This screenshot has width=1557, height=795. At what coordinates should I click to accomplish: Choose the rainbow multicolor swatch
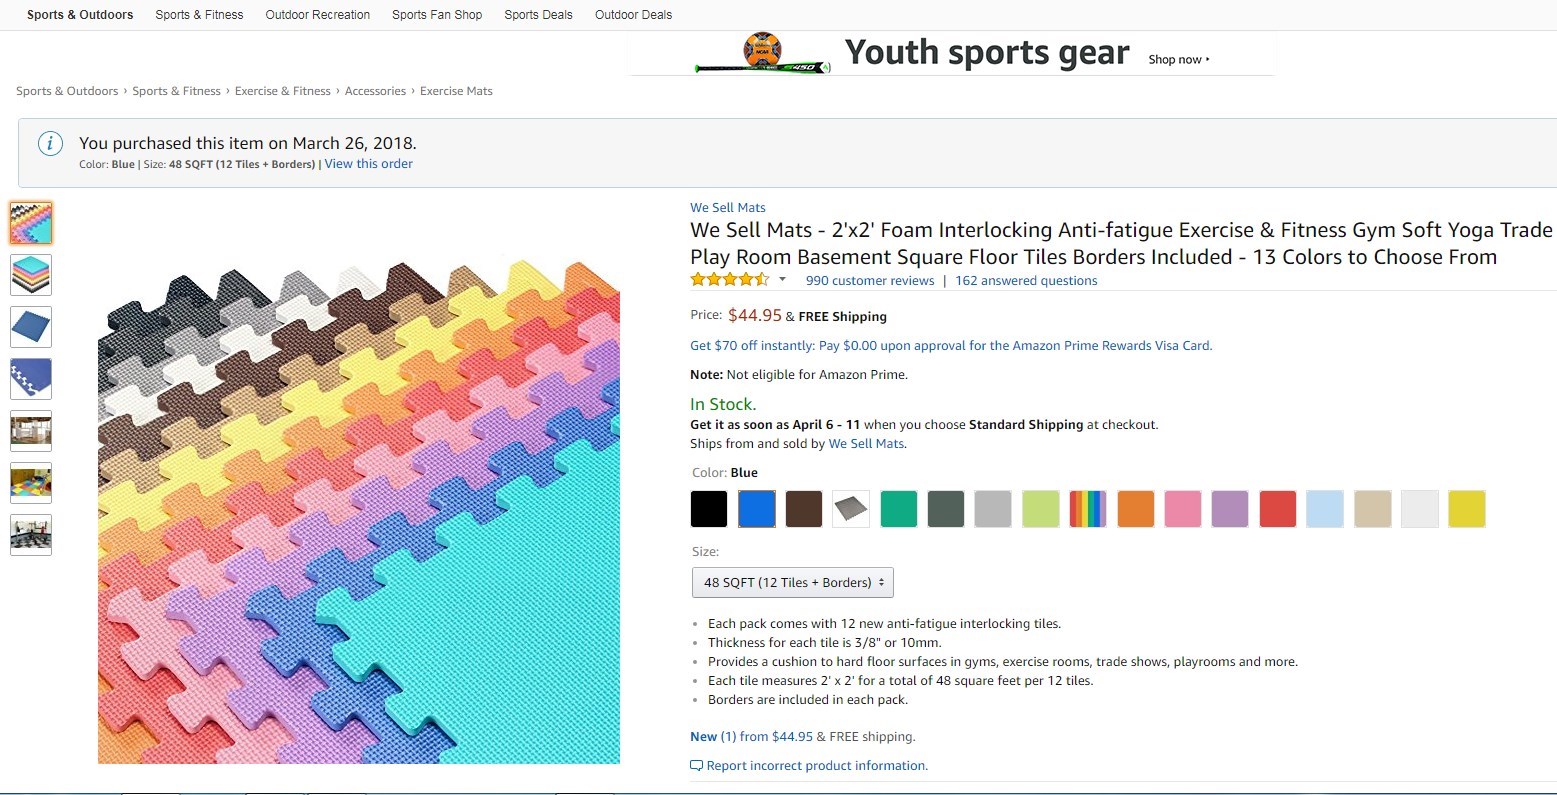[1088, 509]
